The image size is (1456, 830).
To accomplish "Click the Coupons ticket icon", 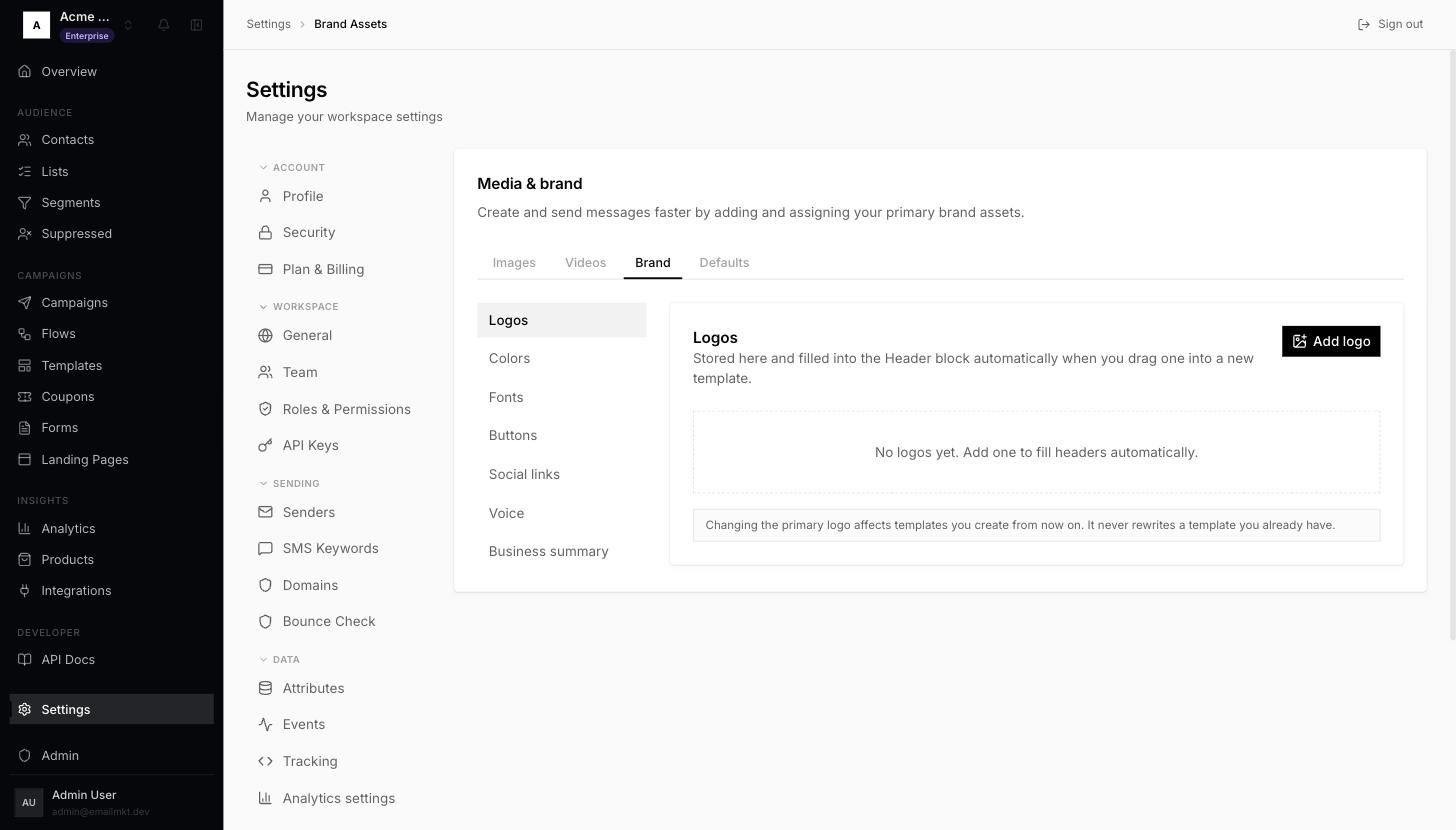I will tap(25, 397).
